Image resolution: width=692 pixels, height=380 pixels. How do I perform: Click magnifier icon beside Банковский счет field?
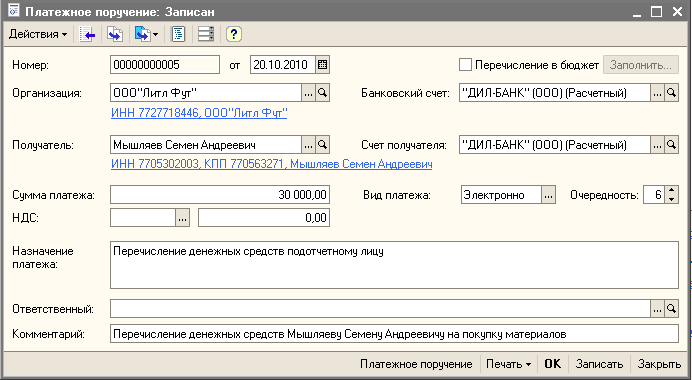point(671,93)
